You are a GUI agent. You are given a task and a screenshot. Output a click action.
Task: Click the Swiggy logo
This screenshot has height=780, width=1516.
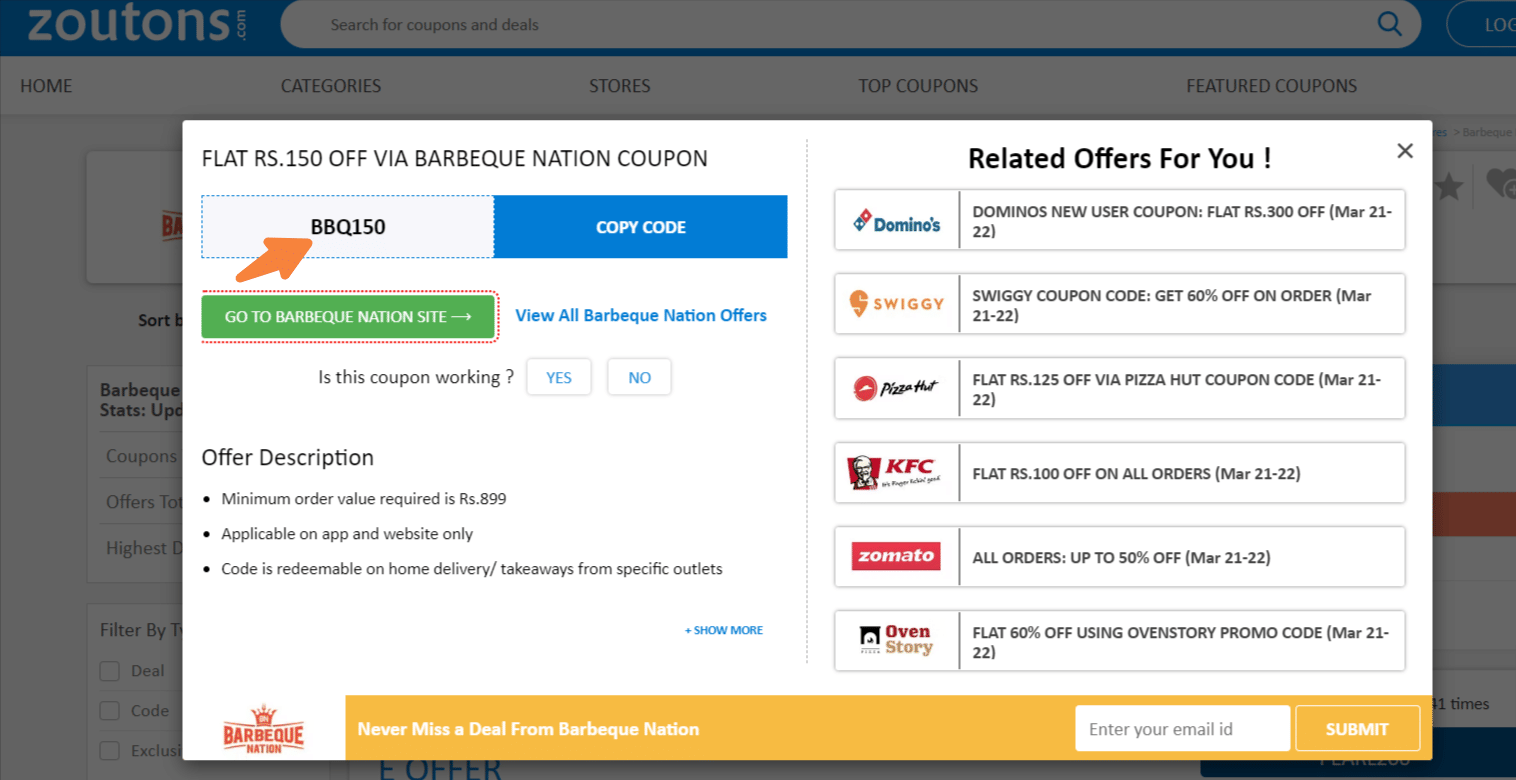(x=897, y=304)
